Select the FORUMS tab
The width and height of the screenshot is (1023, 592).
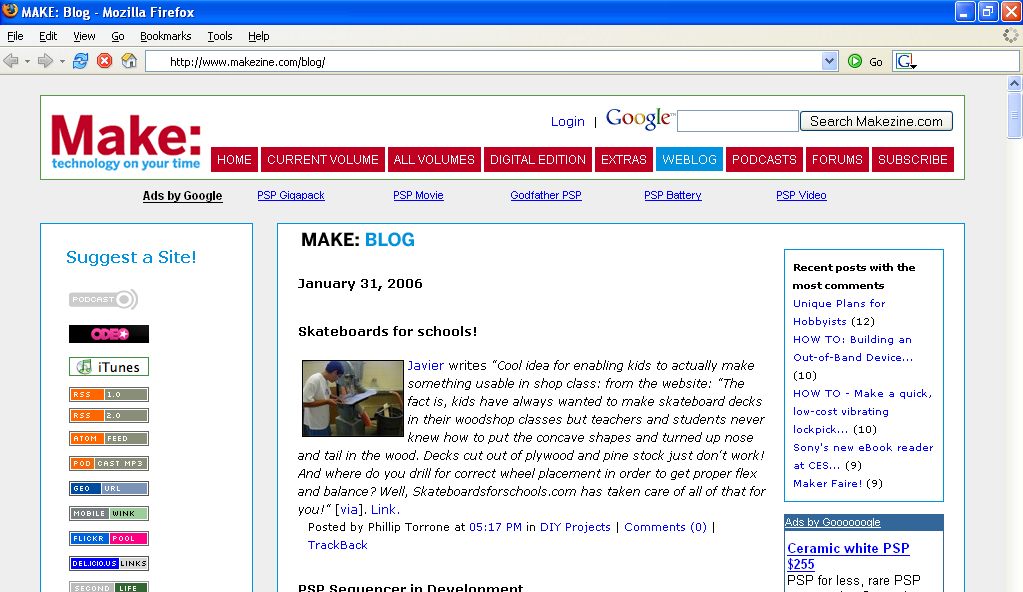click(837, 159)
